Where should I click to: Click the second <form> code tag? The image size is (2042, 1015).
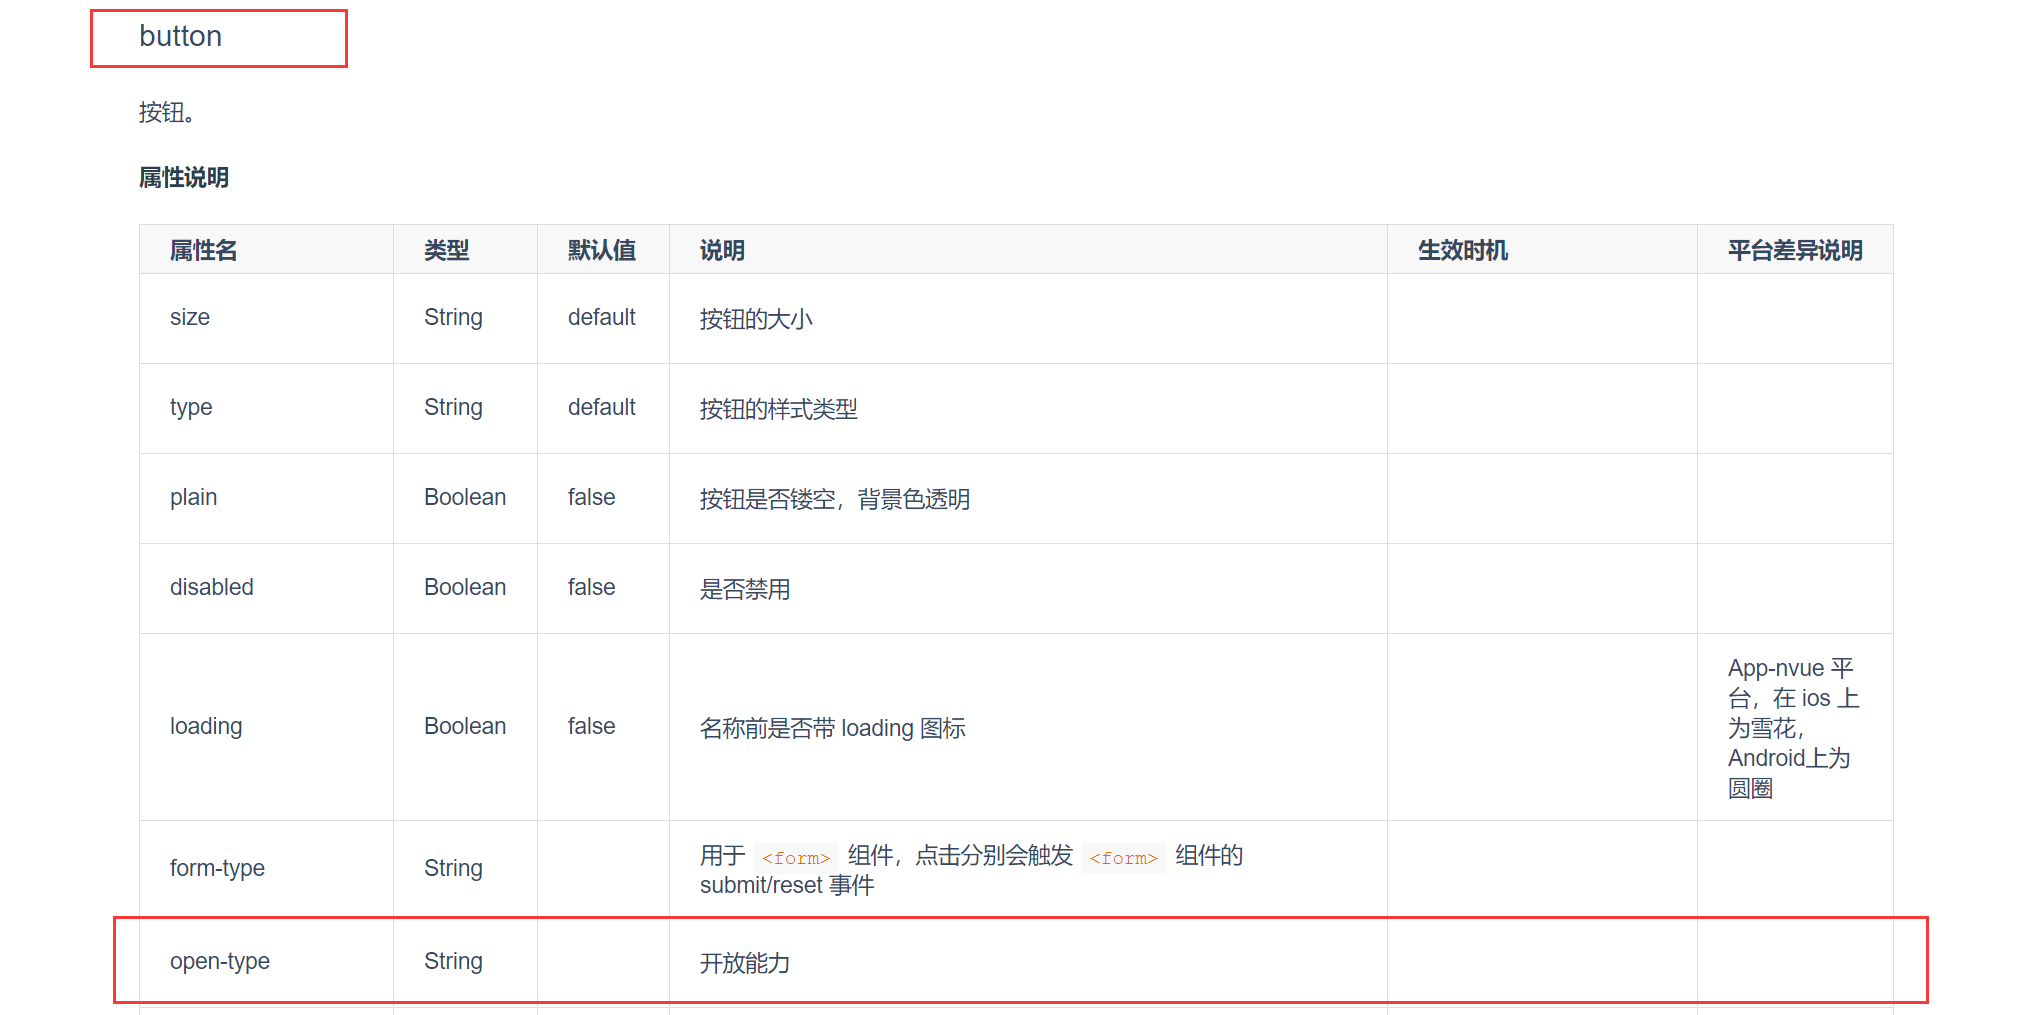pyautogui.click(x=1124, y=858)
